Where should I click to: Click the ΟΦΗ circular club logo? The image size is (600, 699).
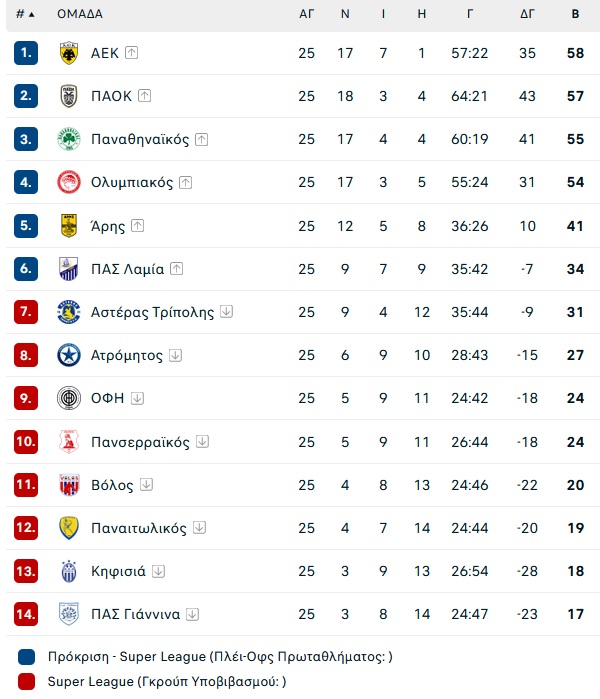point(69,398)
